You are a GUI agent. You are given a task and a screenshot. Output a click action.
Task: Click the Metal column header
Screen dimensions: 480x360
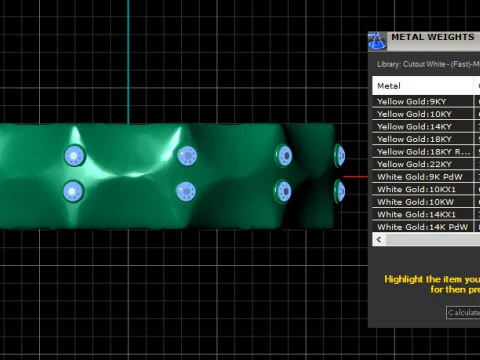point(423,86)
